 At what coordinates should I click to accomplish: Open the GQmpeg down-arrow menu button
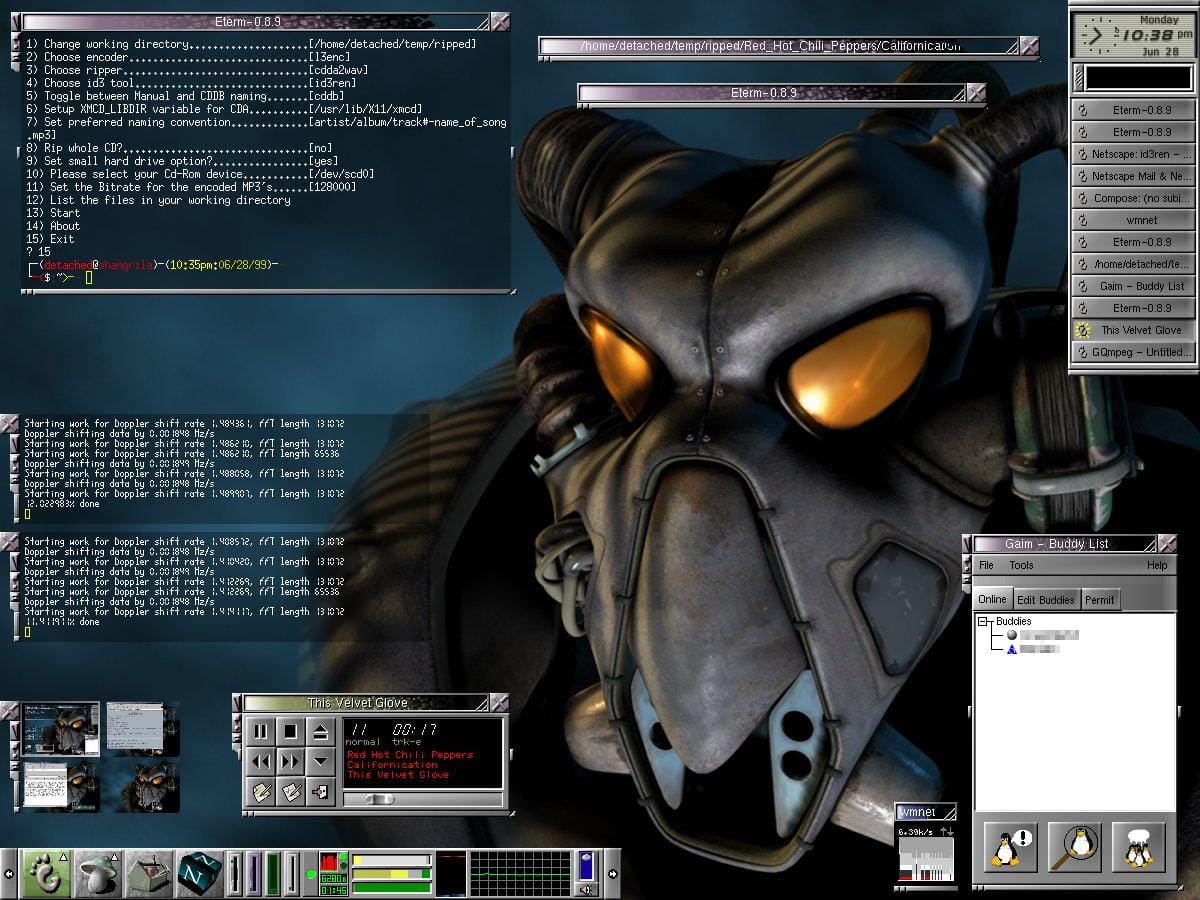(320, 761)
